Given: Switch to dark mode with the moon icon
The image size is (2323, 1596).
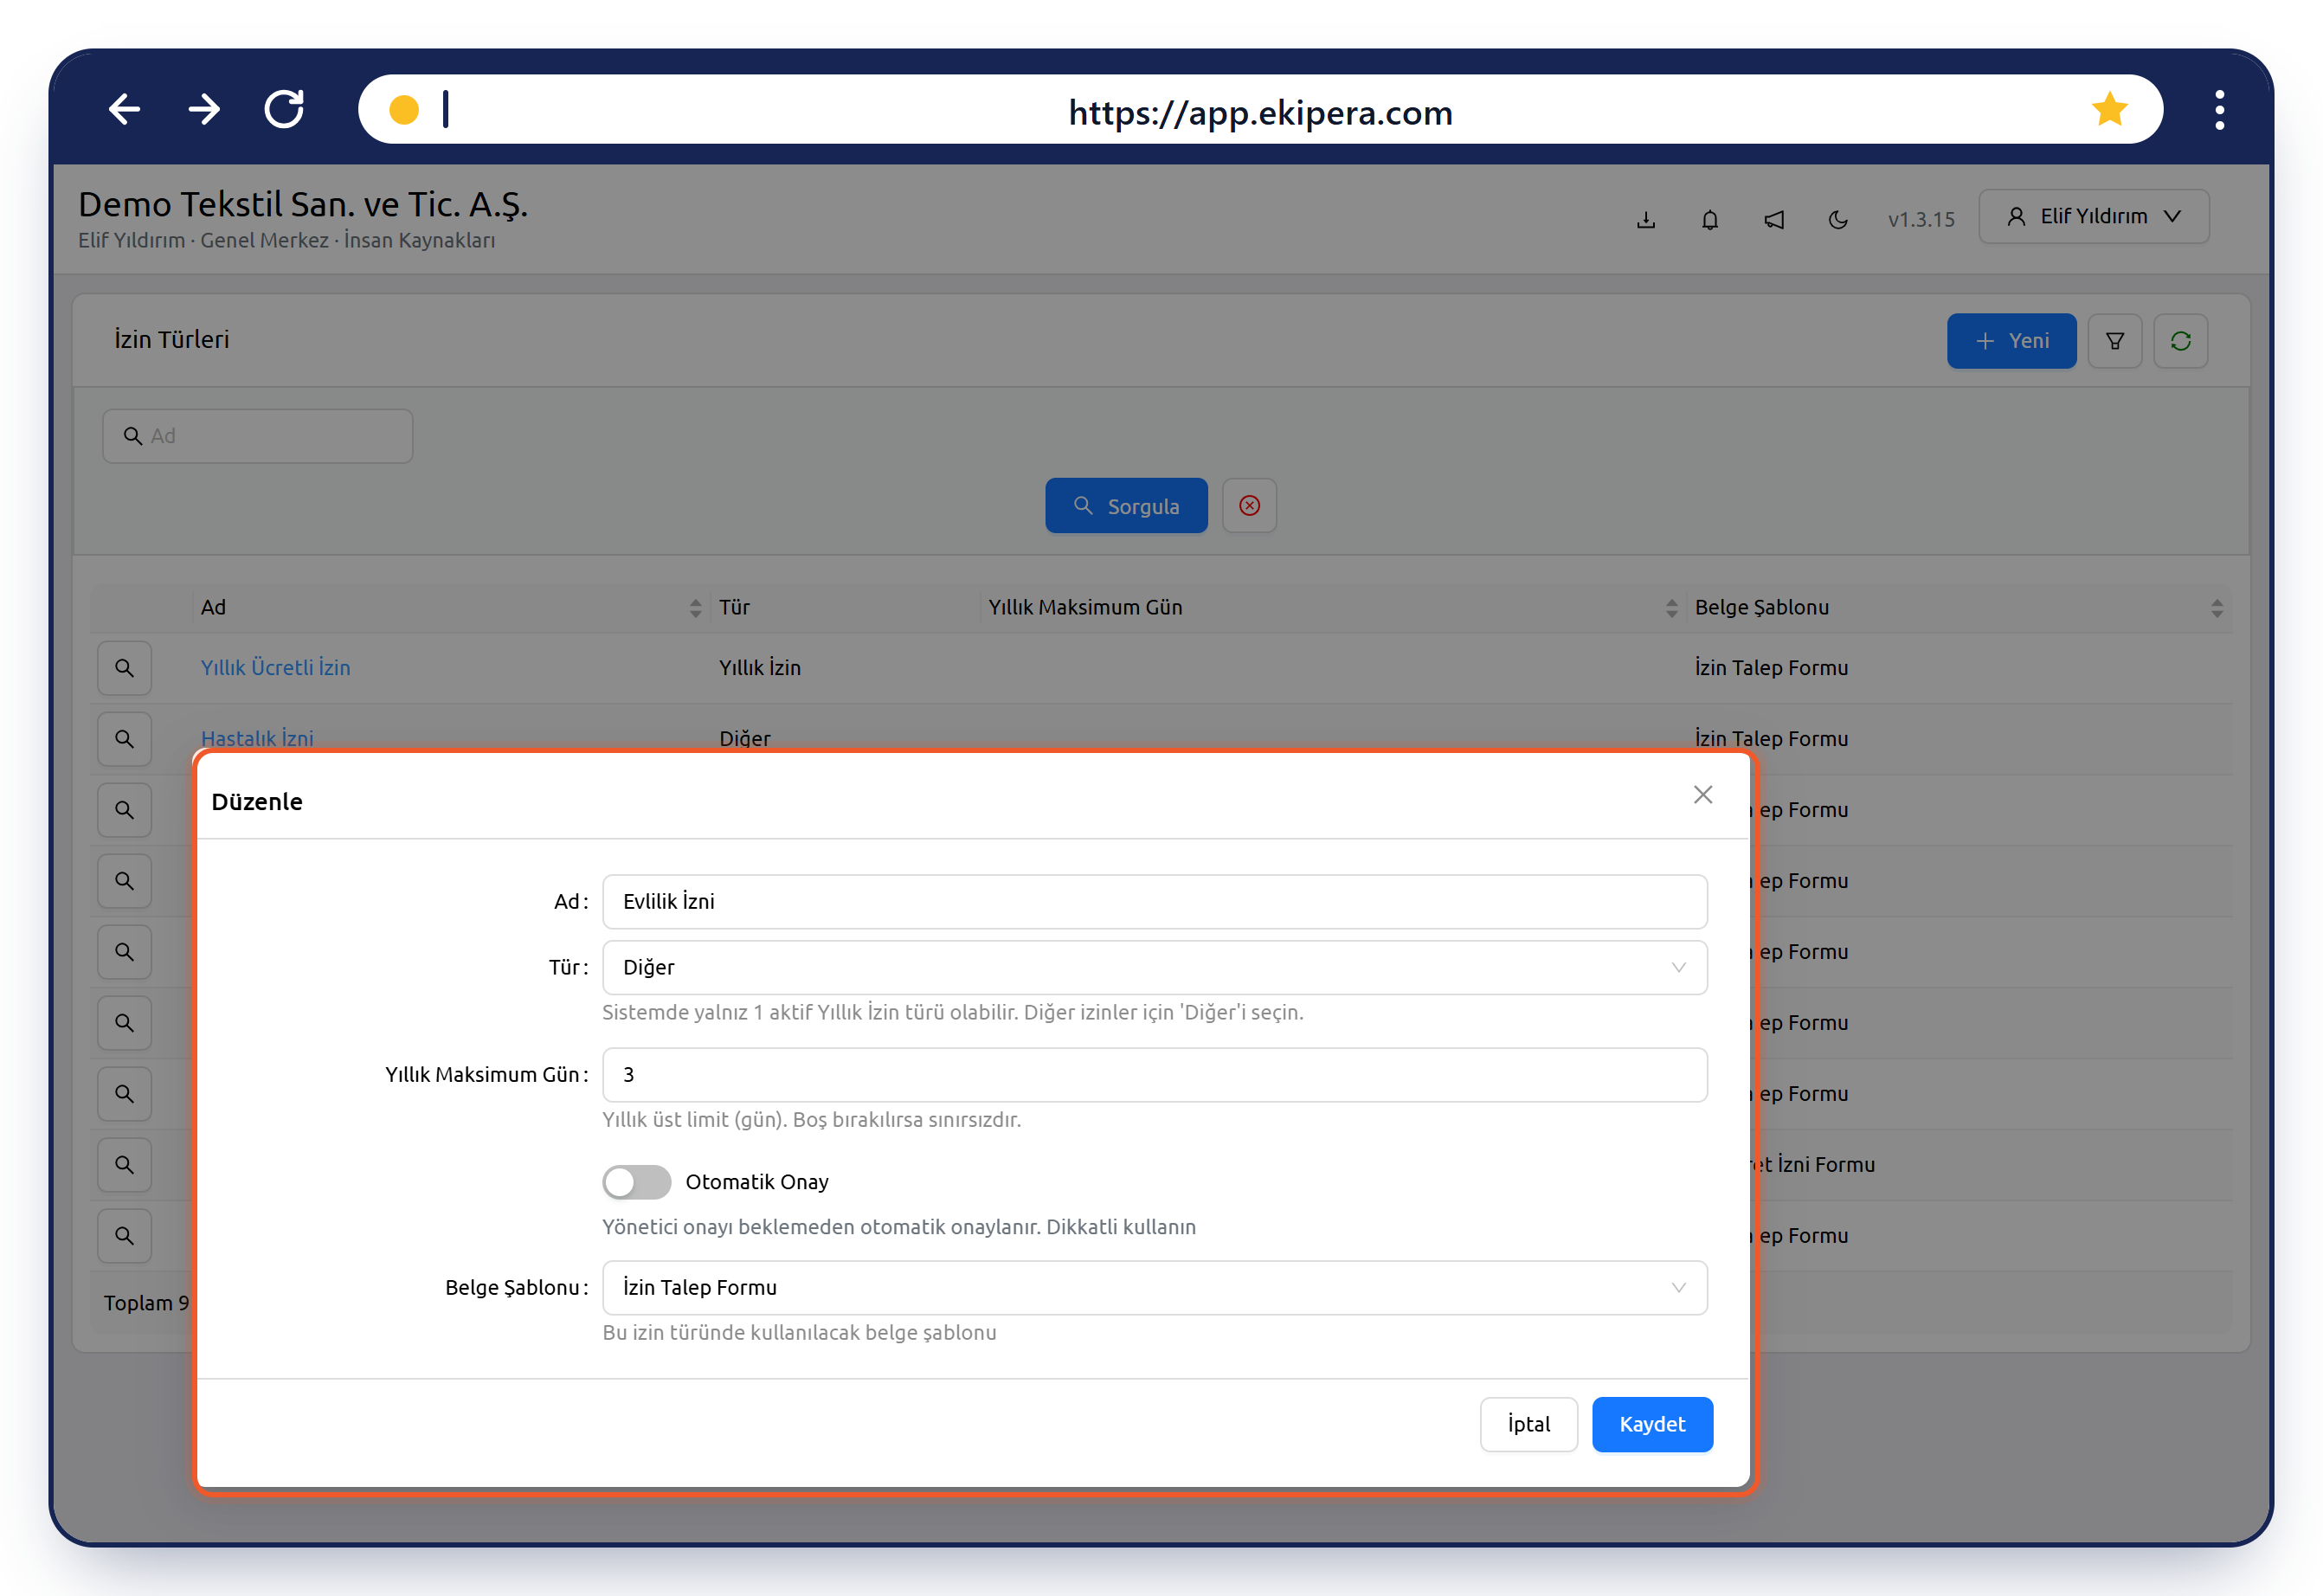Looking at the screenshot, I should [1837, 219].
